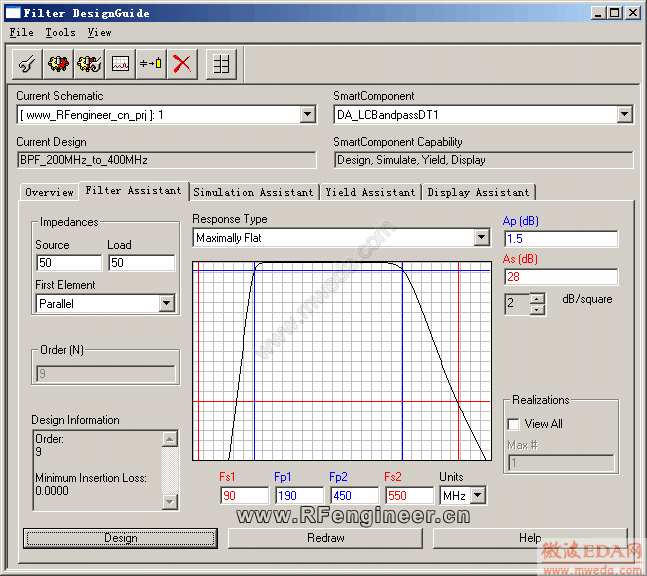The image size is (647, 576).
Task: Click Design Information scroll up arrow
Action: (x=170, y=439)
